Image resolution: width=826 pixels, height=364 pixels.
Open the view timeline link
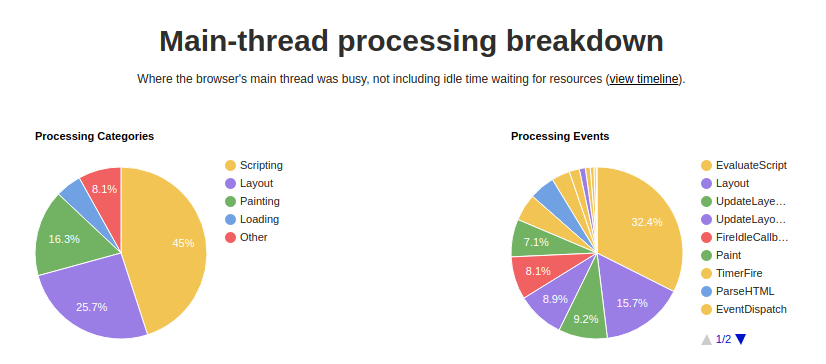point(644,79)
